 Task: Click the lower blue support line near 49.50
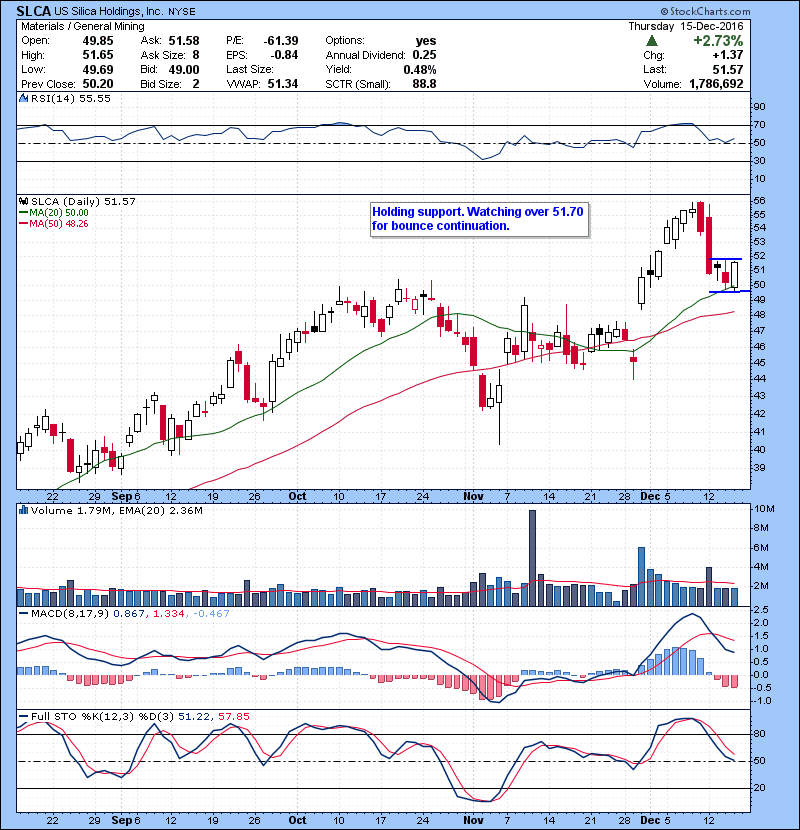coord(725,291)
